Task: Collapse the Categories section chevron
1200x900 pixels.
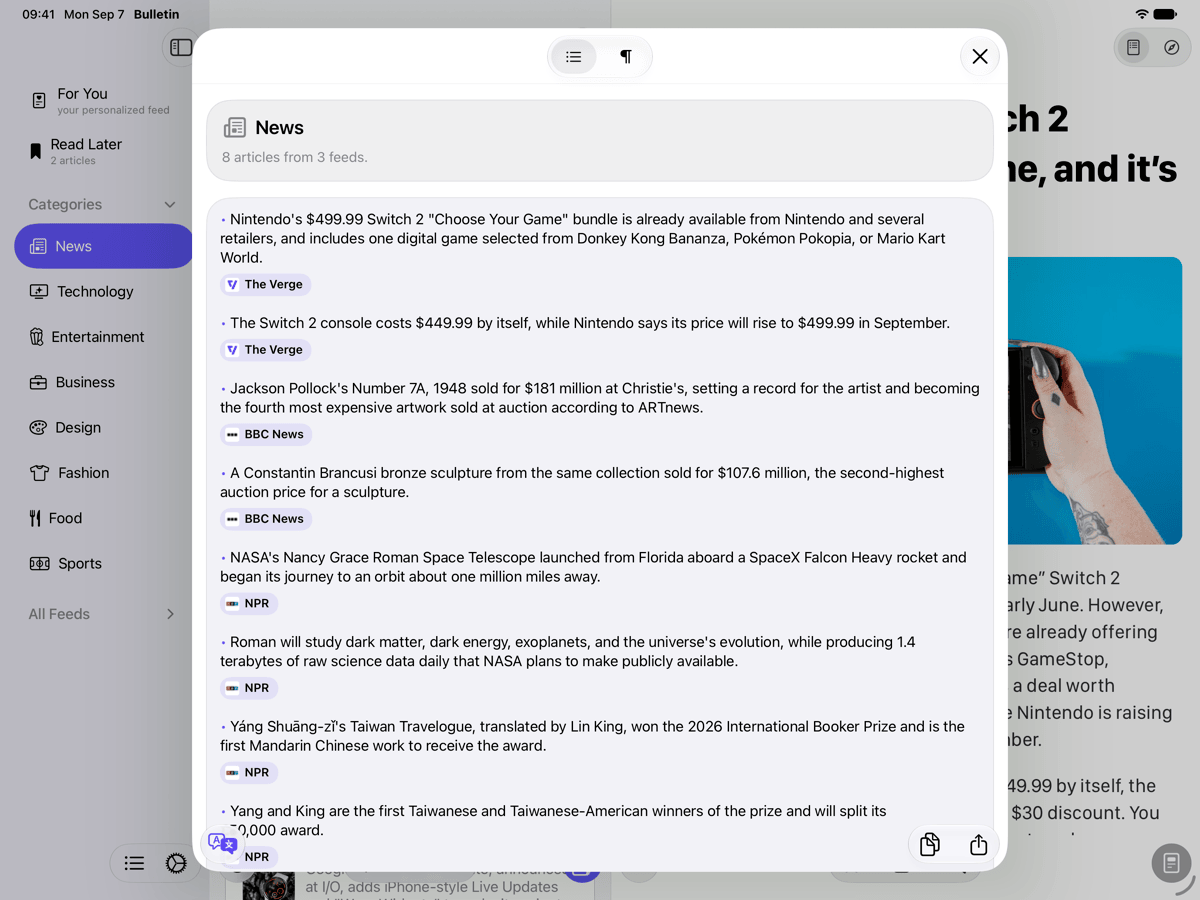Action: click(x=169, y=205)
